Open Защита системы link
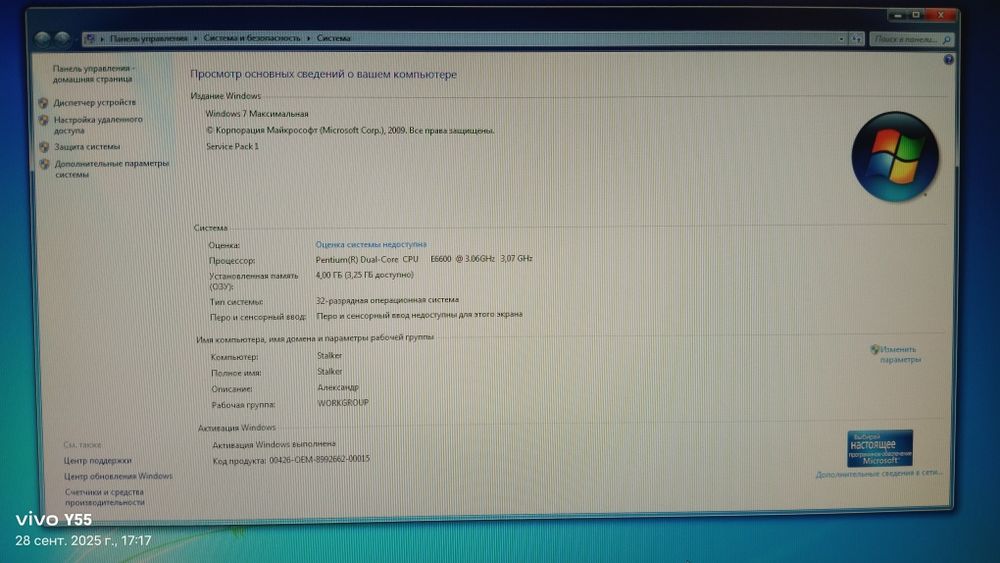Image resolution: width=1000 pixels, height=563 pixels. pos(87,147)
